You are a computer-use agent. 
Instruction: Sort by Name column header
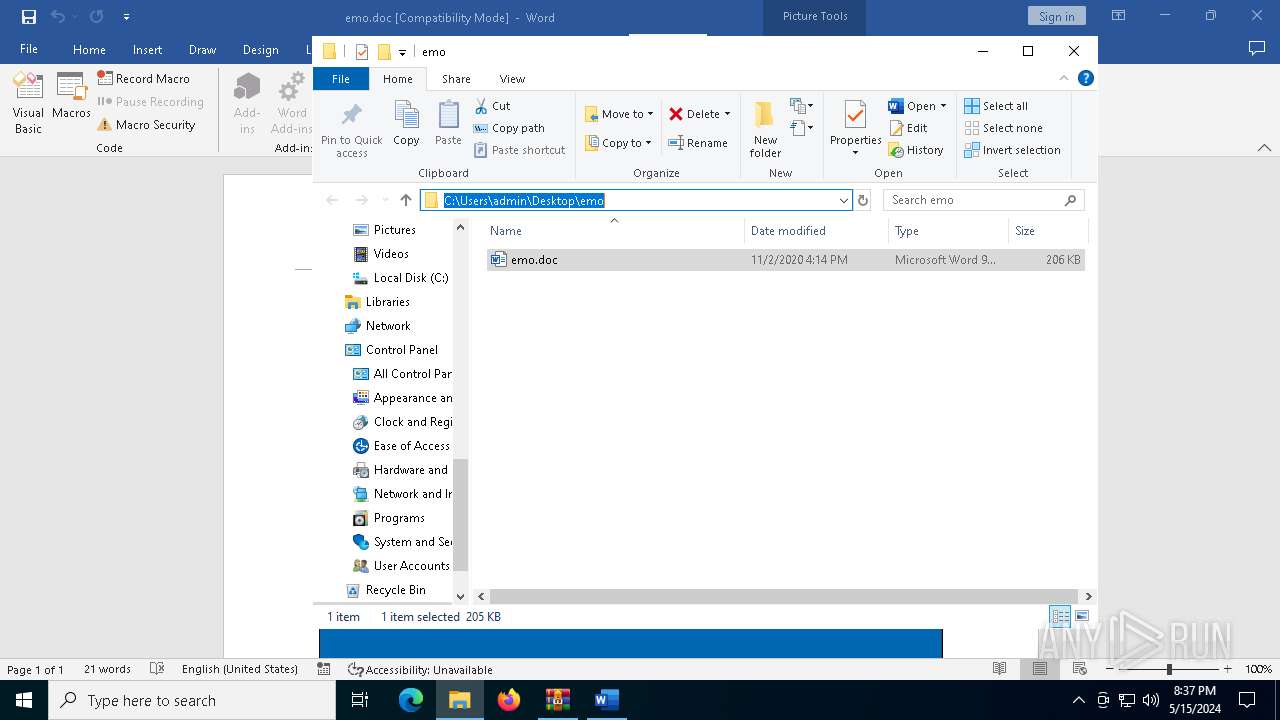click(x=615, y=231)
